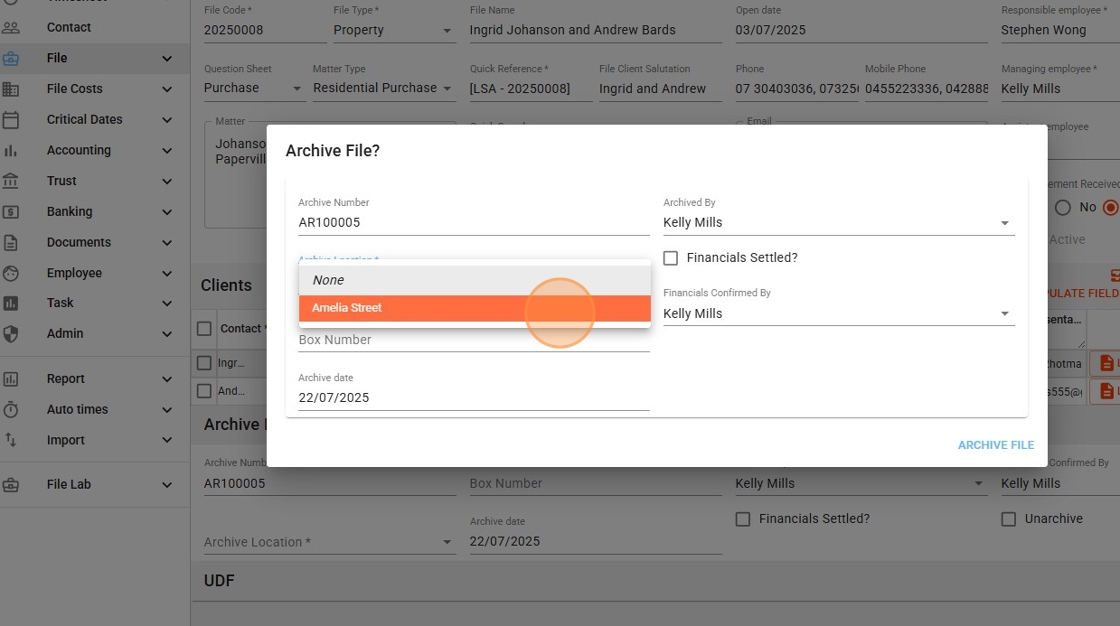Click the Critical Dates calendar icon
This screenshot has width=1120, height=626.
(11, 120)
